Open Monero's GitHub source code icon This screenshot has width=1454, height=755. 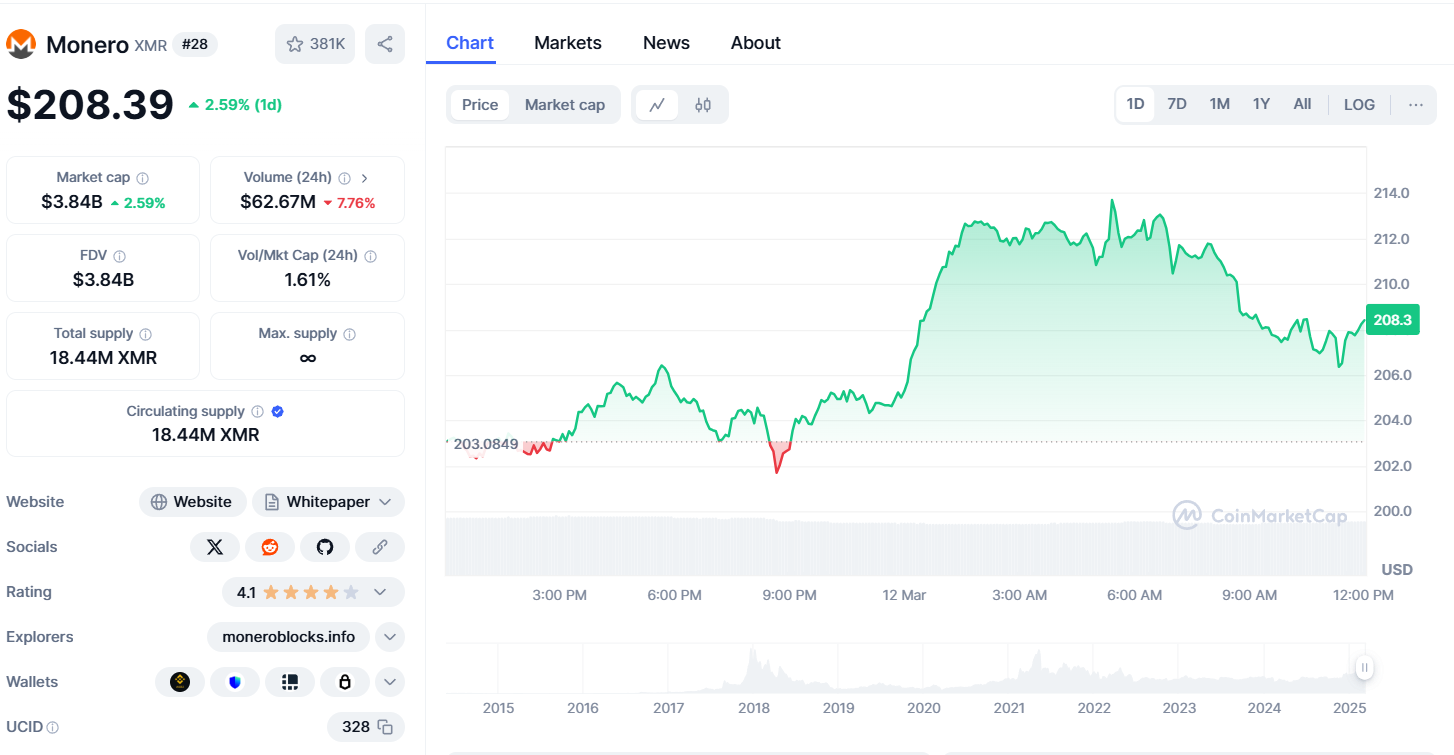tap(325, 547)
